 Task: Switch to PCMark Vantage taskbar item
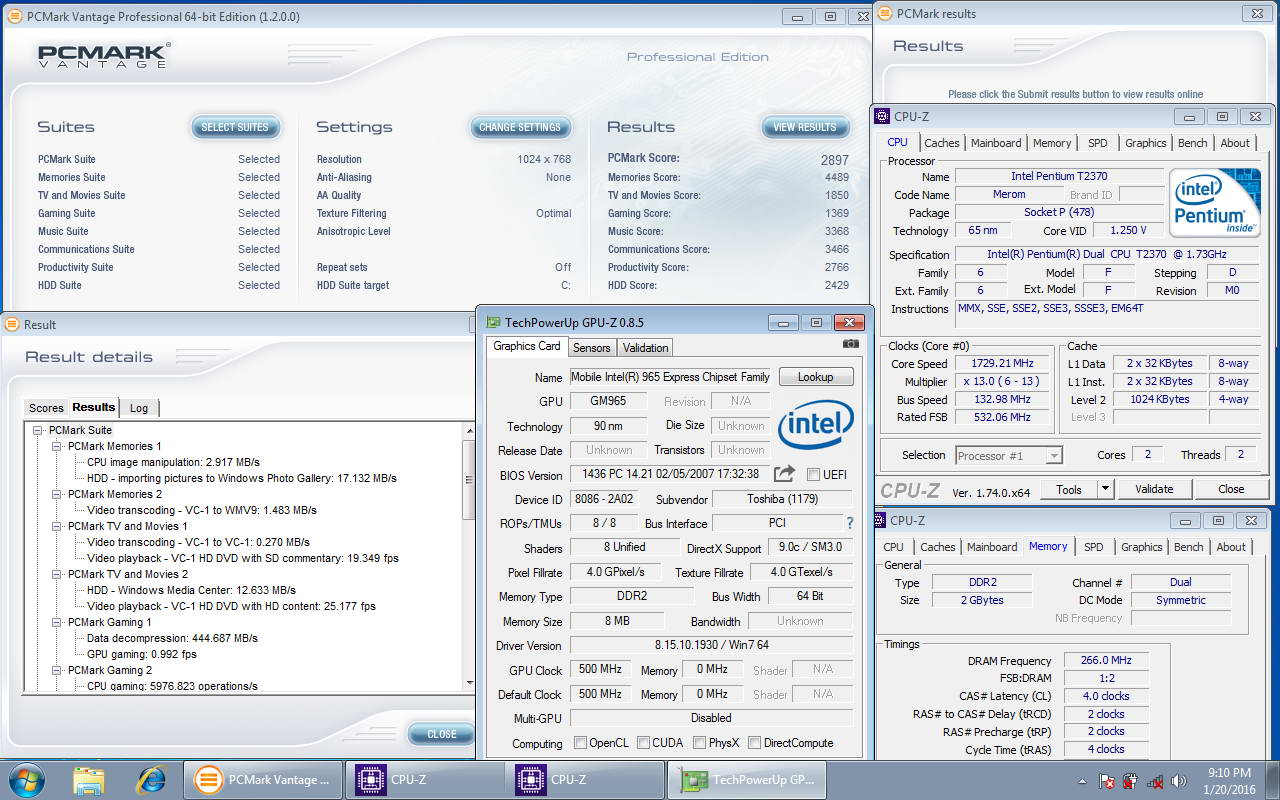[263, 780]
